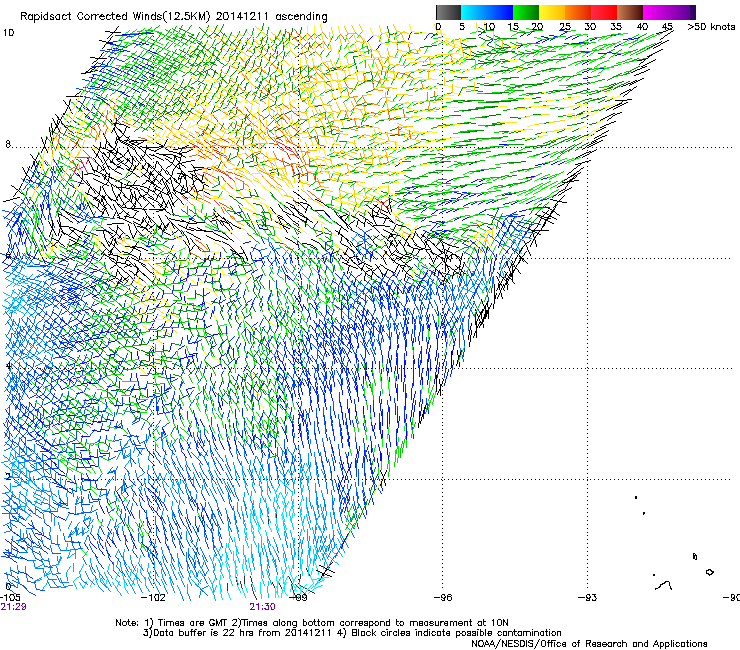Click the orange 25-30 knots color swatch
The width and height of the screenshot is (740, 650).
click(578, 12)
